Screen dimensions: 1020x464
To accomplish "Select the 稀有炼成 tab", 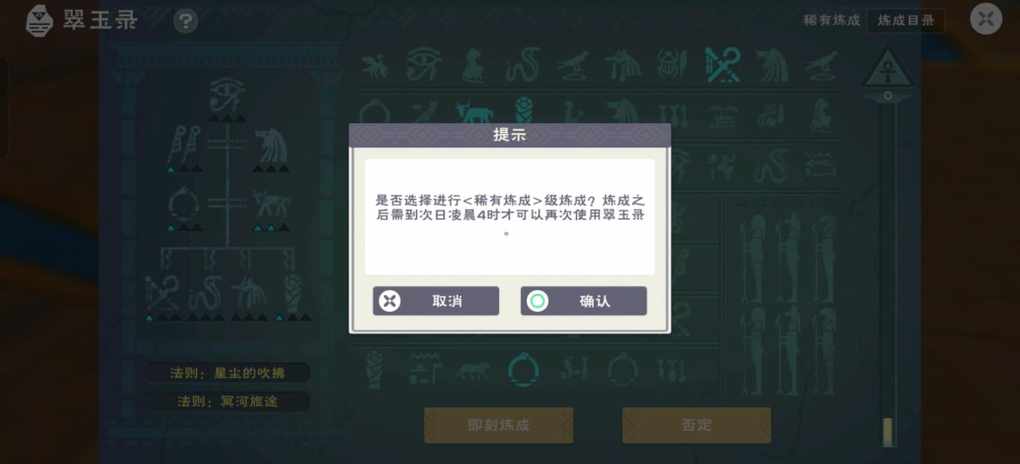I will (x=831, y=20).
